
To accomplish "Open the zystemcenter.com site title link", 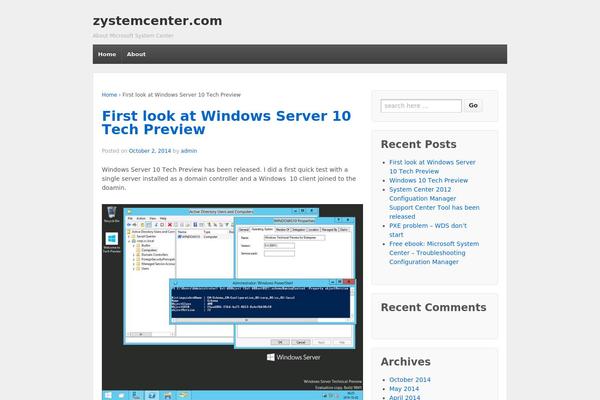I will [x=157, y=21].
